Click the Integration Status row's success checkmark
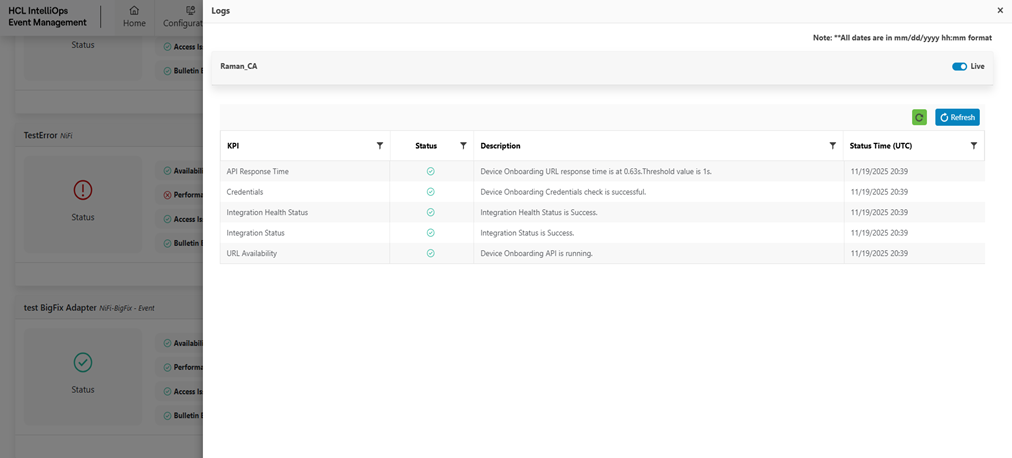The width and height of the screenshot is (1012, 458). click(431, 233)
